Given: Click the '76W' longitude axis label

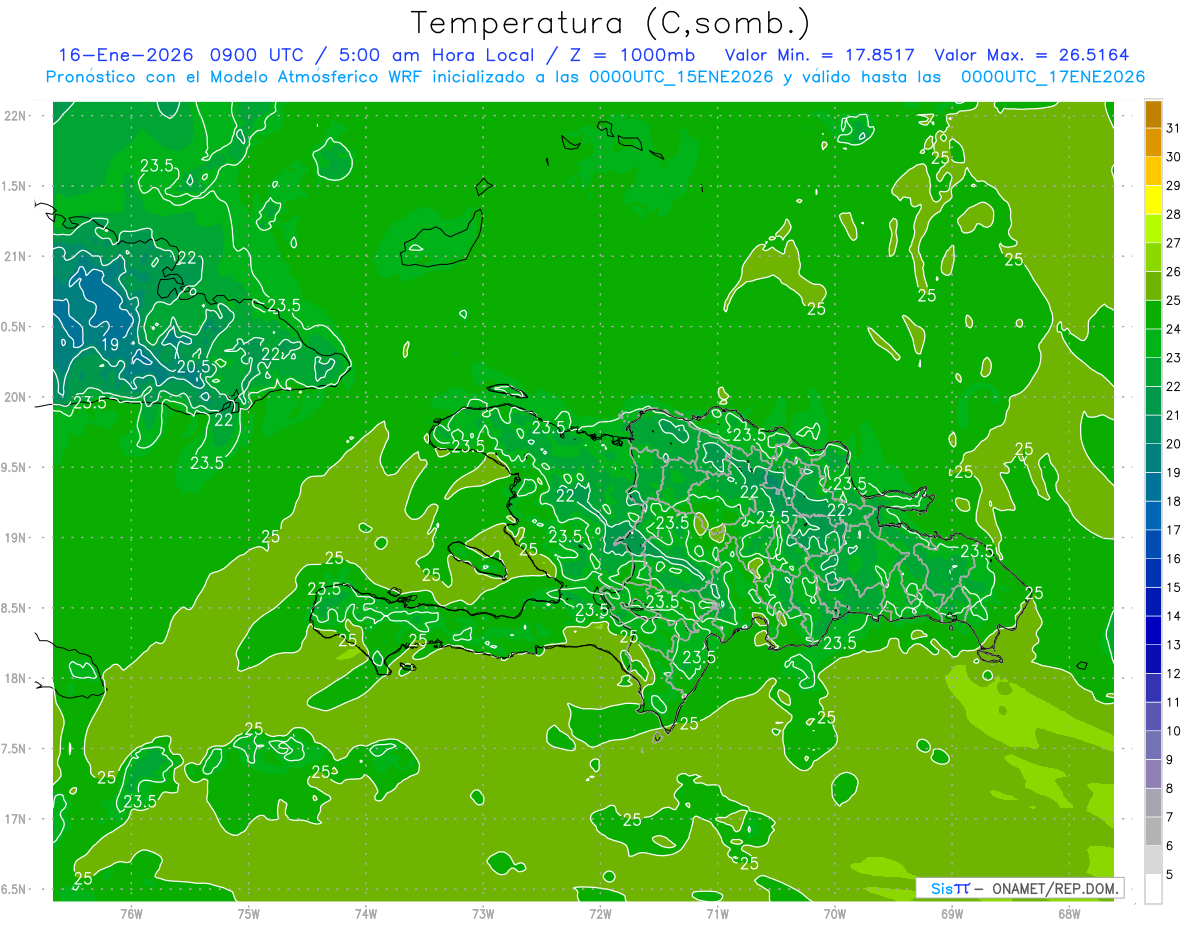Looking at the screenshot, I should point(131,914).
